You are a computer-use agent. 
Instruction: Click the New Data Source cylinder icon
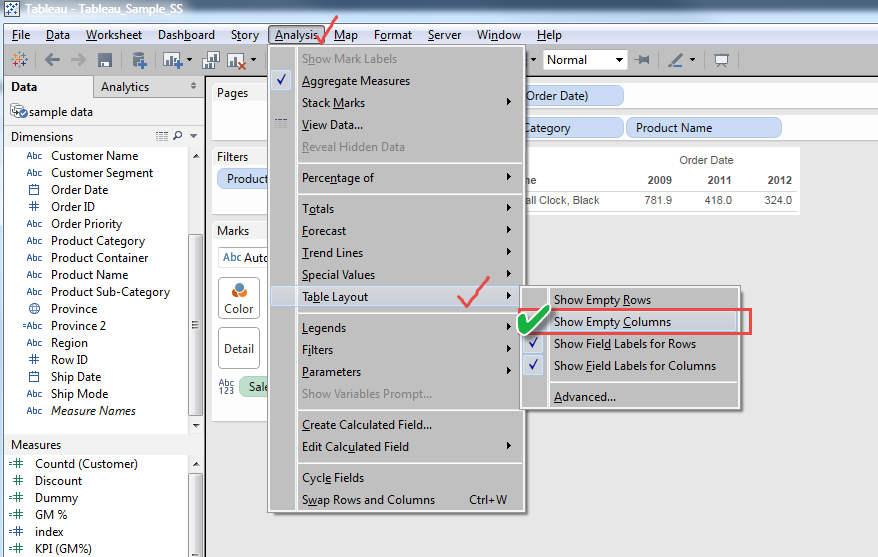[x=138, y=60]
